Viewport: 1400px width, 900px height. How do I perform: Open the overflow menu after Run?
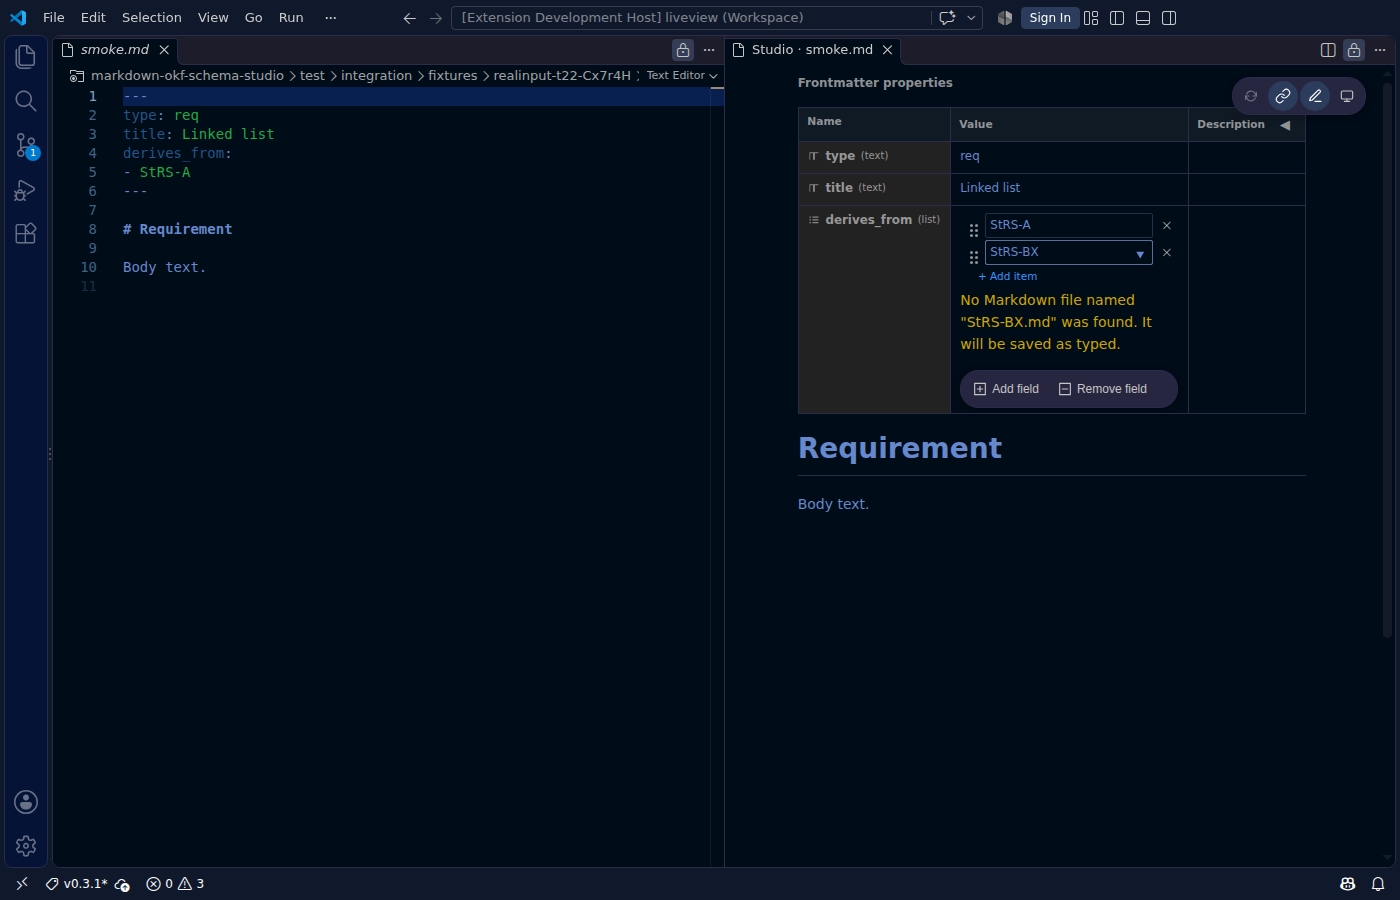[331, 18]
